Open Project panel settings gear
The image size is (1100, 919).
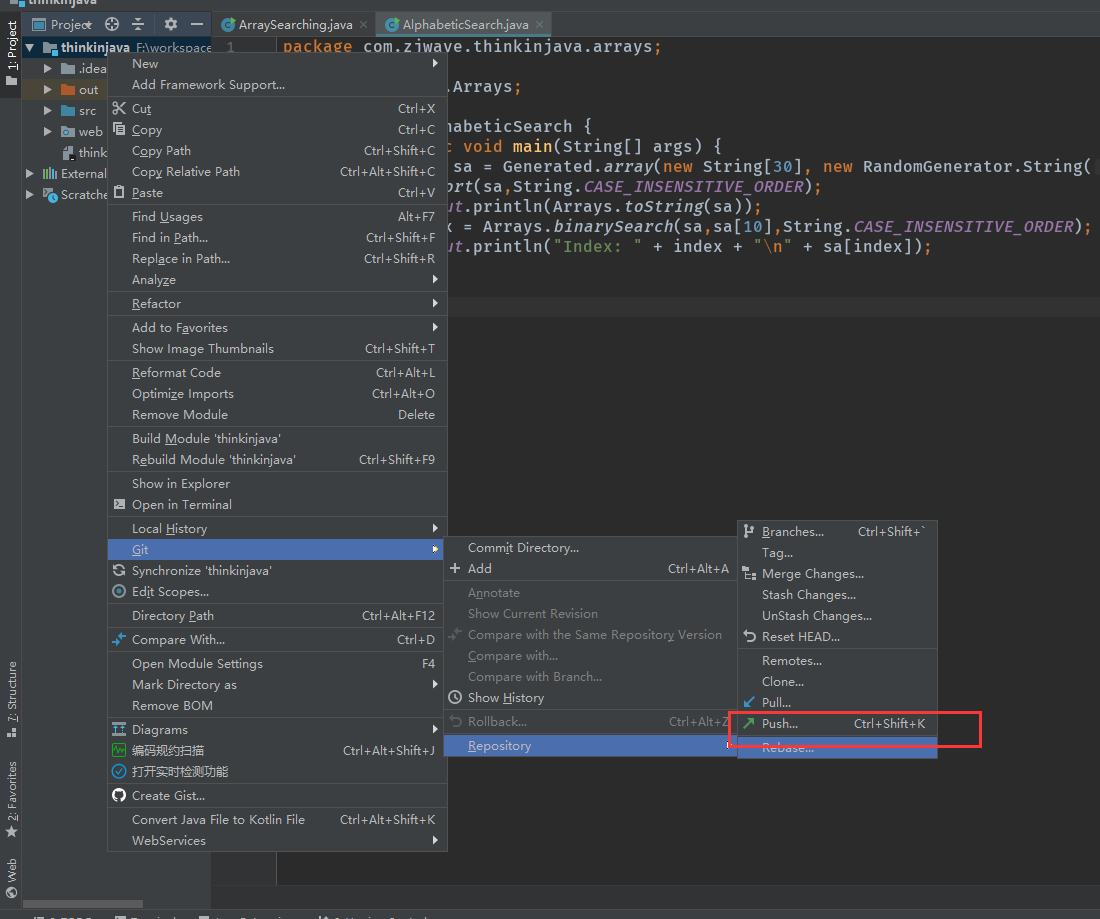[x=171, y=24]
